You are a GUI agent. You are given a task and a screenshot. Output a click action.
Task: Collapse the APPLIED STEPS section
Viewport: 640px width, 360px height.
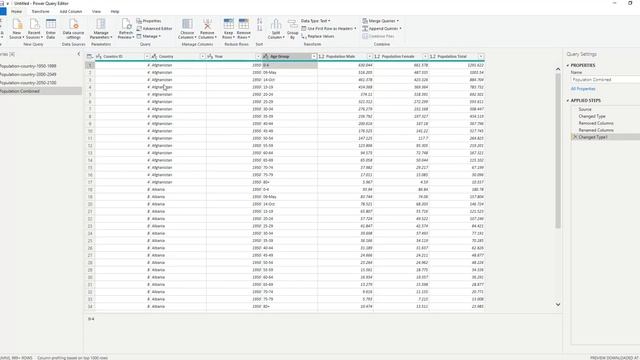pyautogui.click(x=568, y=100)
